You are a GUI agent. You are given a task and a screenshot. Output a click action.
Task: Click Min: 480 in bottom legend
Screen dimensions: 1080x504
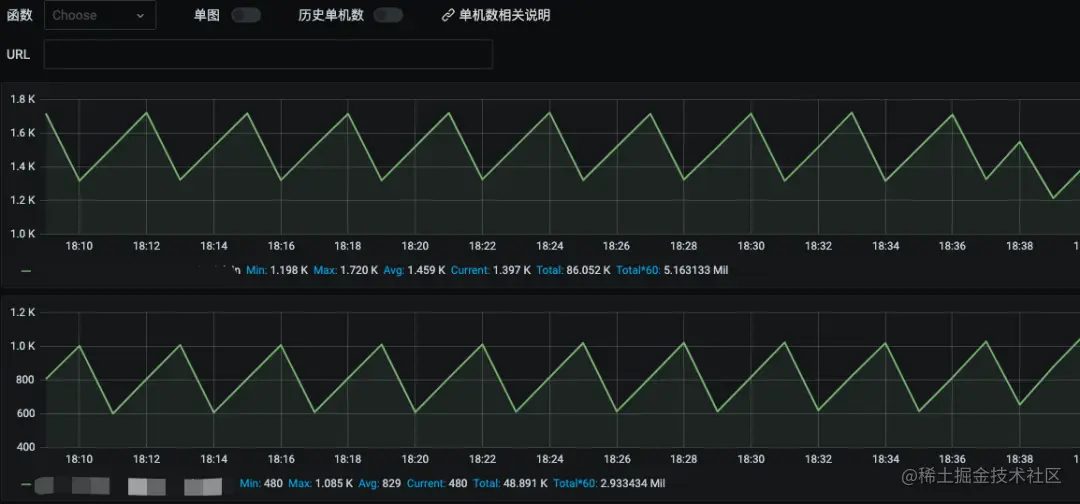pyautogui.click(x=261, y=484)
